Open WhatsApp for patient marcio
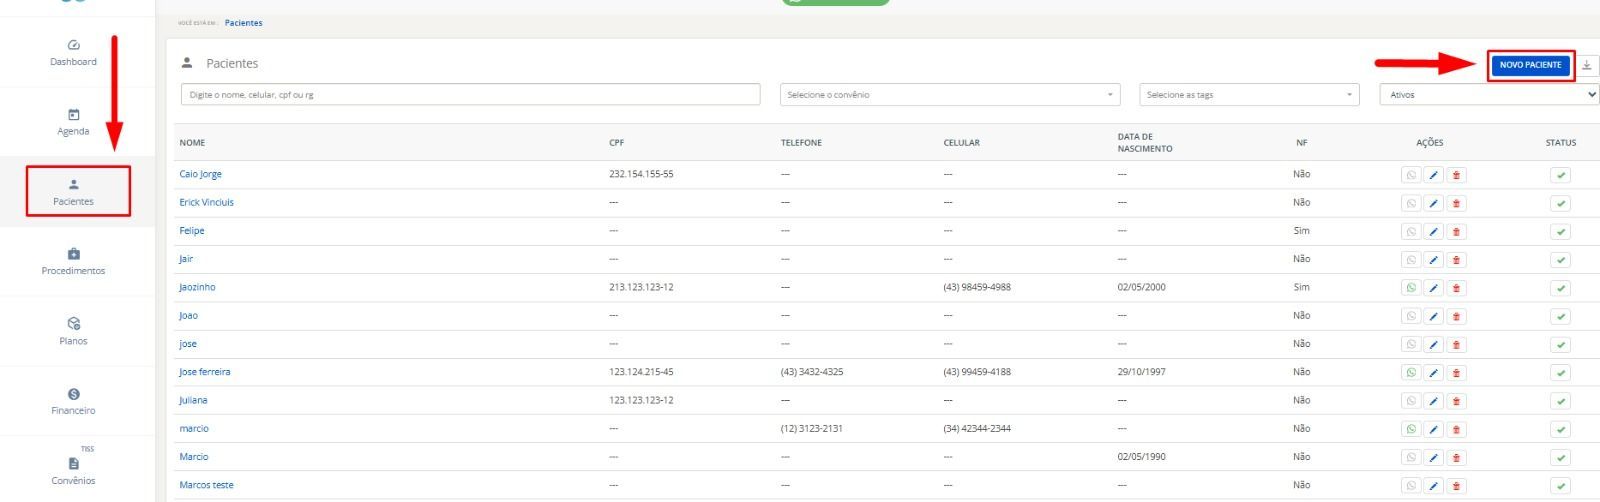The height and width of the screenshot is (502, 1600). tap(1411, 429)
